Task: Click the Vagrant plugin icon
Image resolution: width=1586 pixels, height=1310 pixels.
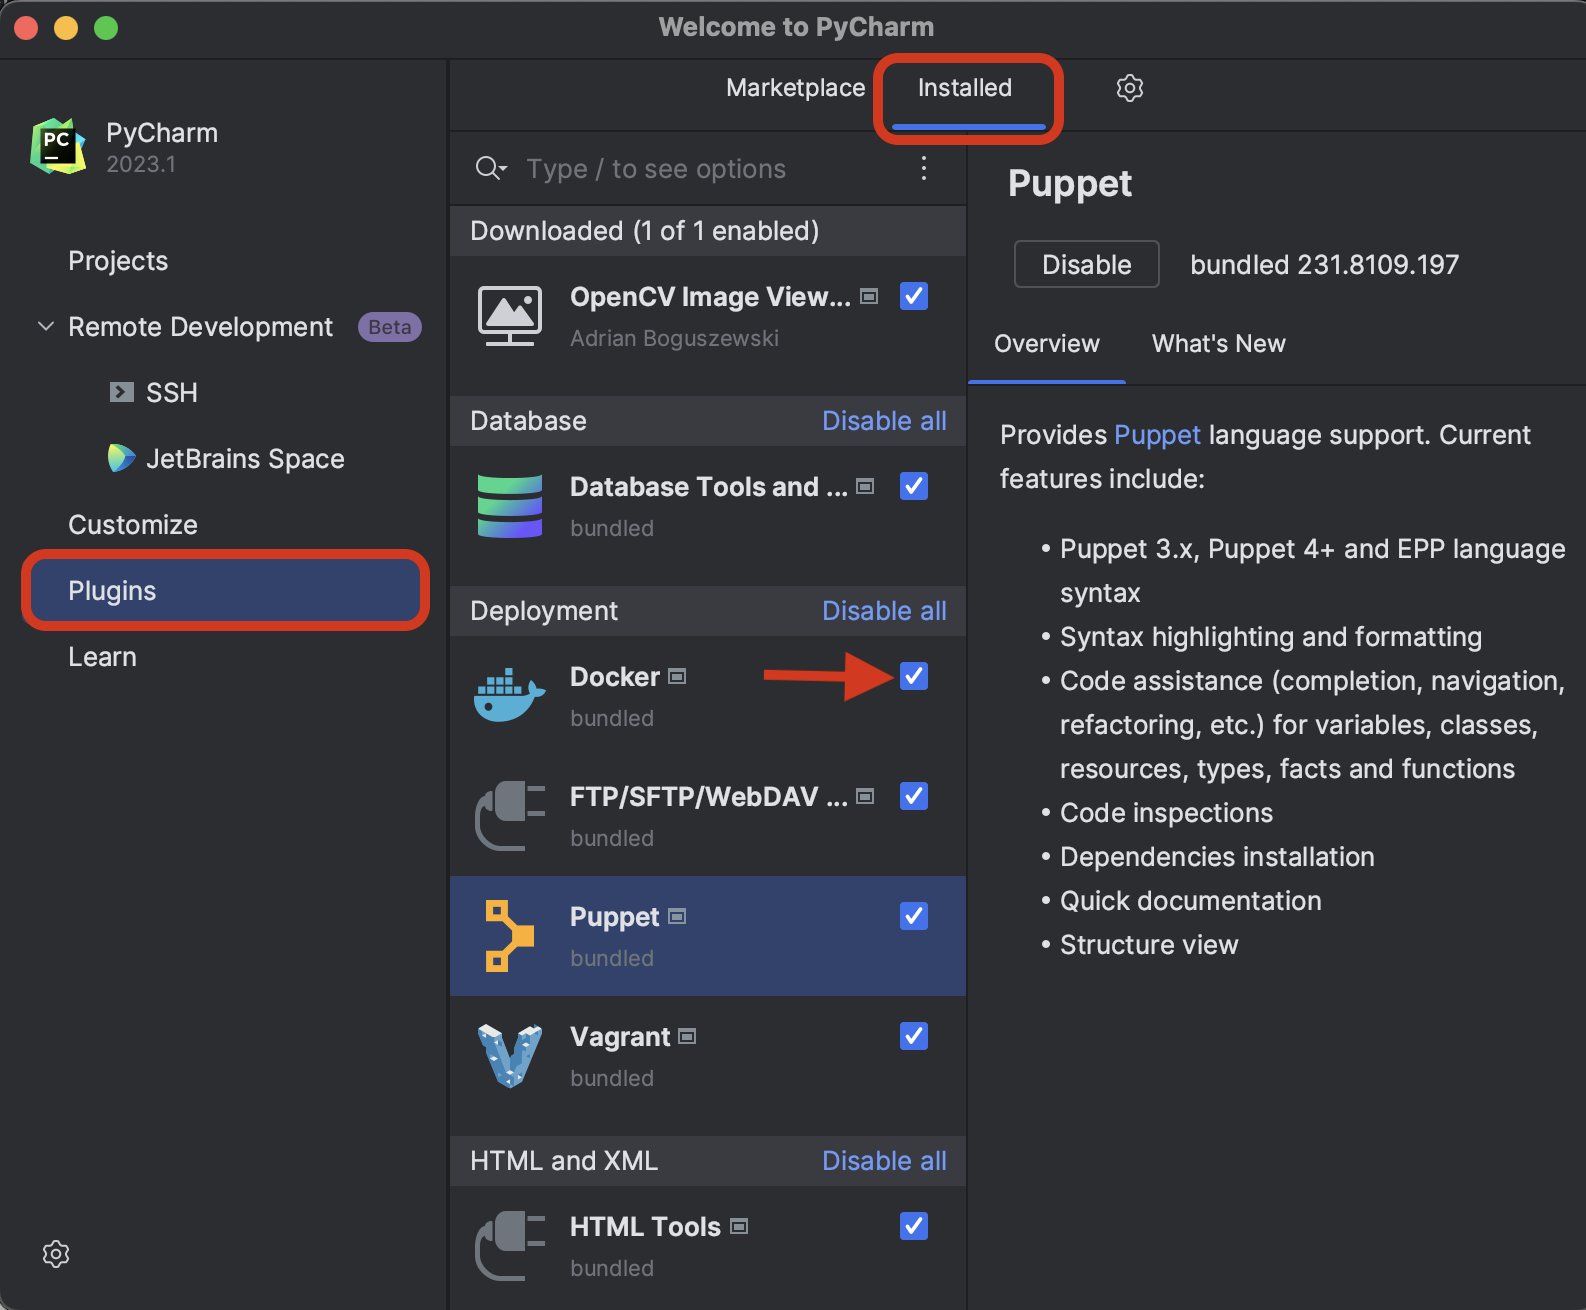Action: [x=510, y=1056]
